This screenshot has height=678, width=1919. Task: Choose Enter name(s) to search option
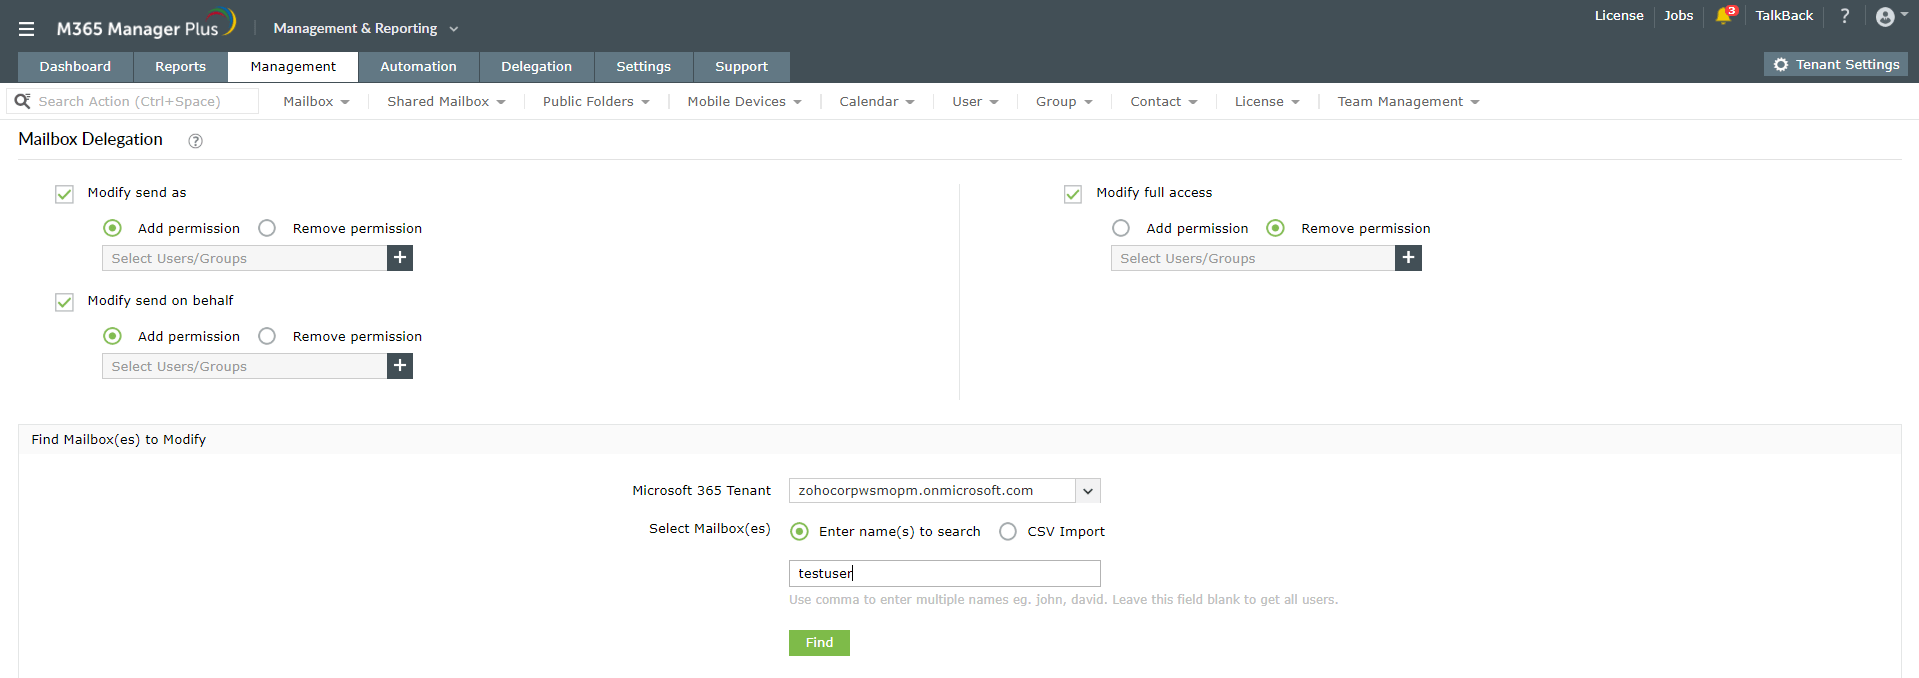click(799, 531)
